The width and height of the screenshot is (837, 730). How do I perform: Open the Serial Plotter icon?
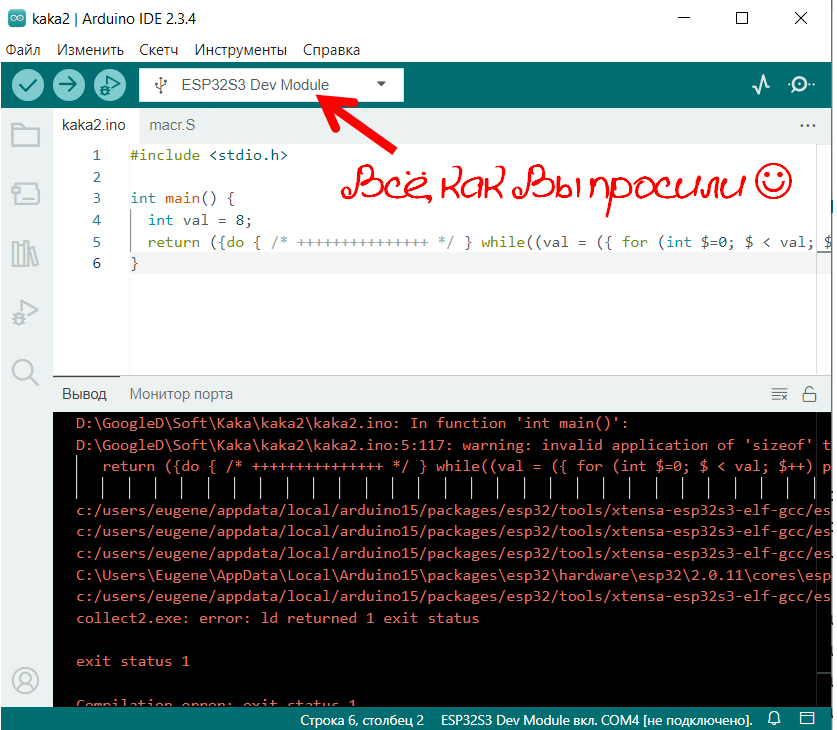click(761, 84)
